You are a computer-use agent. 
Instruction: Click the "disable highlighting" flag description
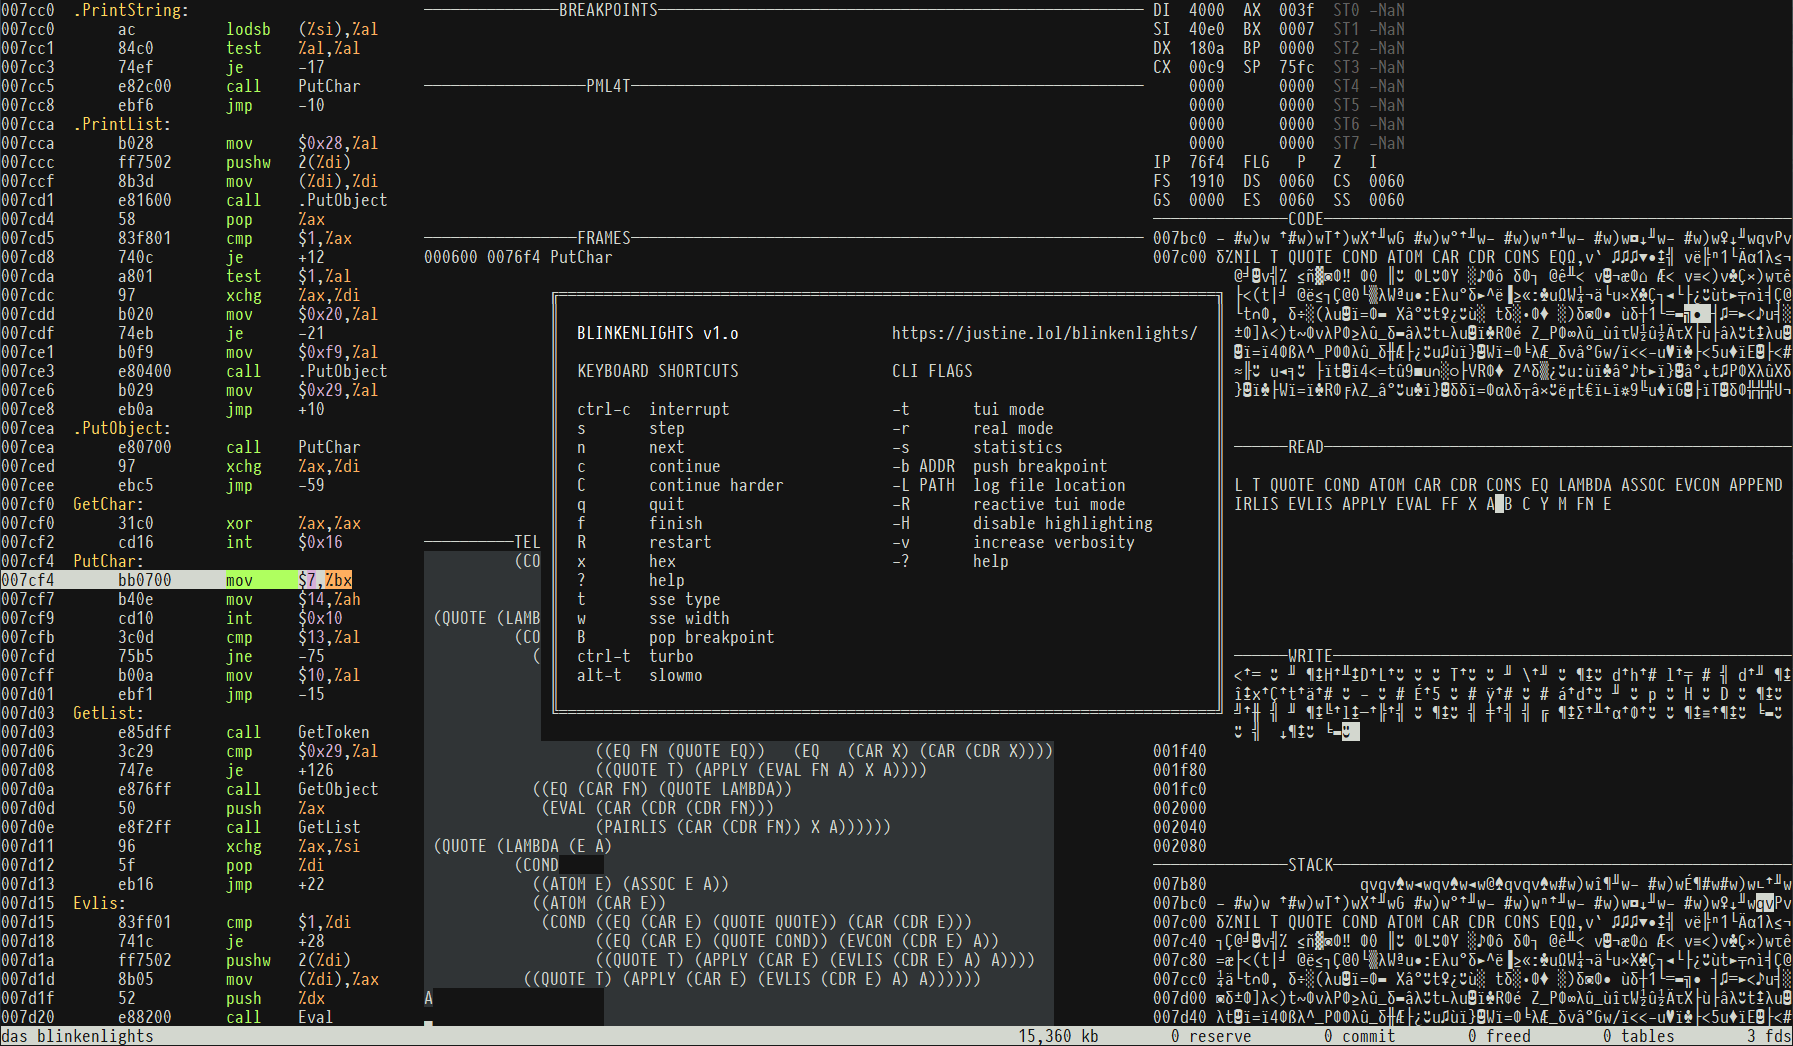1063,523
